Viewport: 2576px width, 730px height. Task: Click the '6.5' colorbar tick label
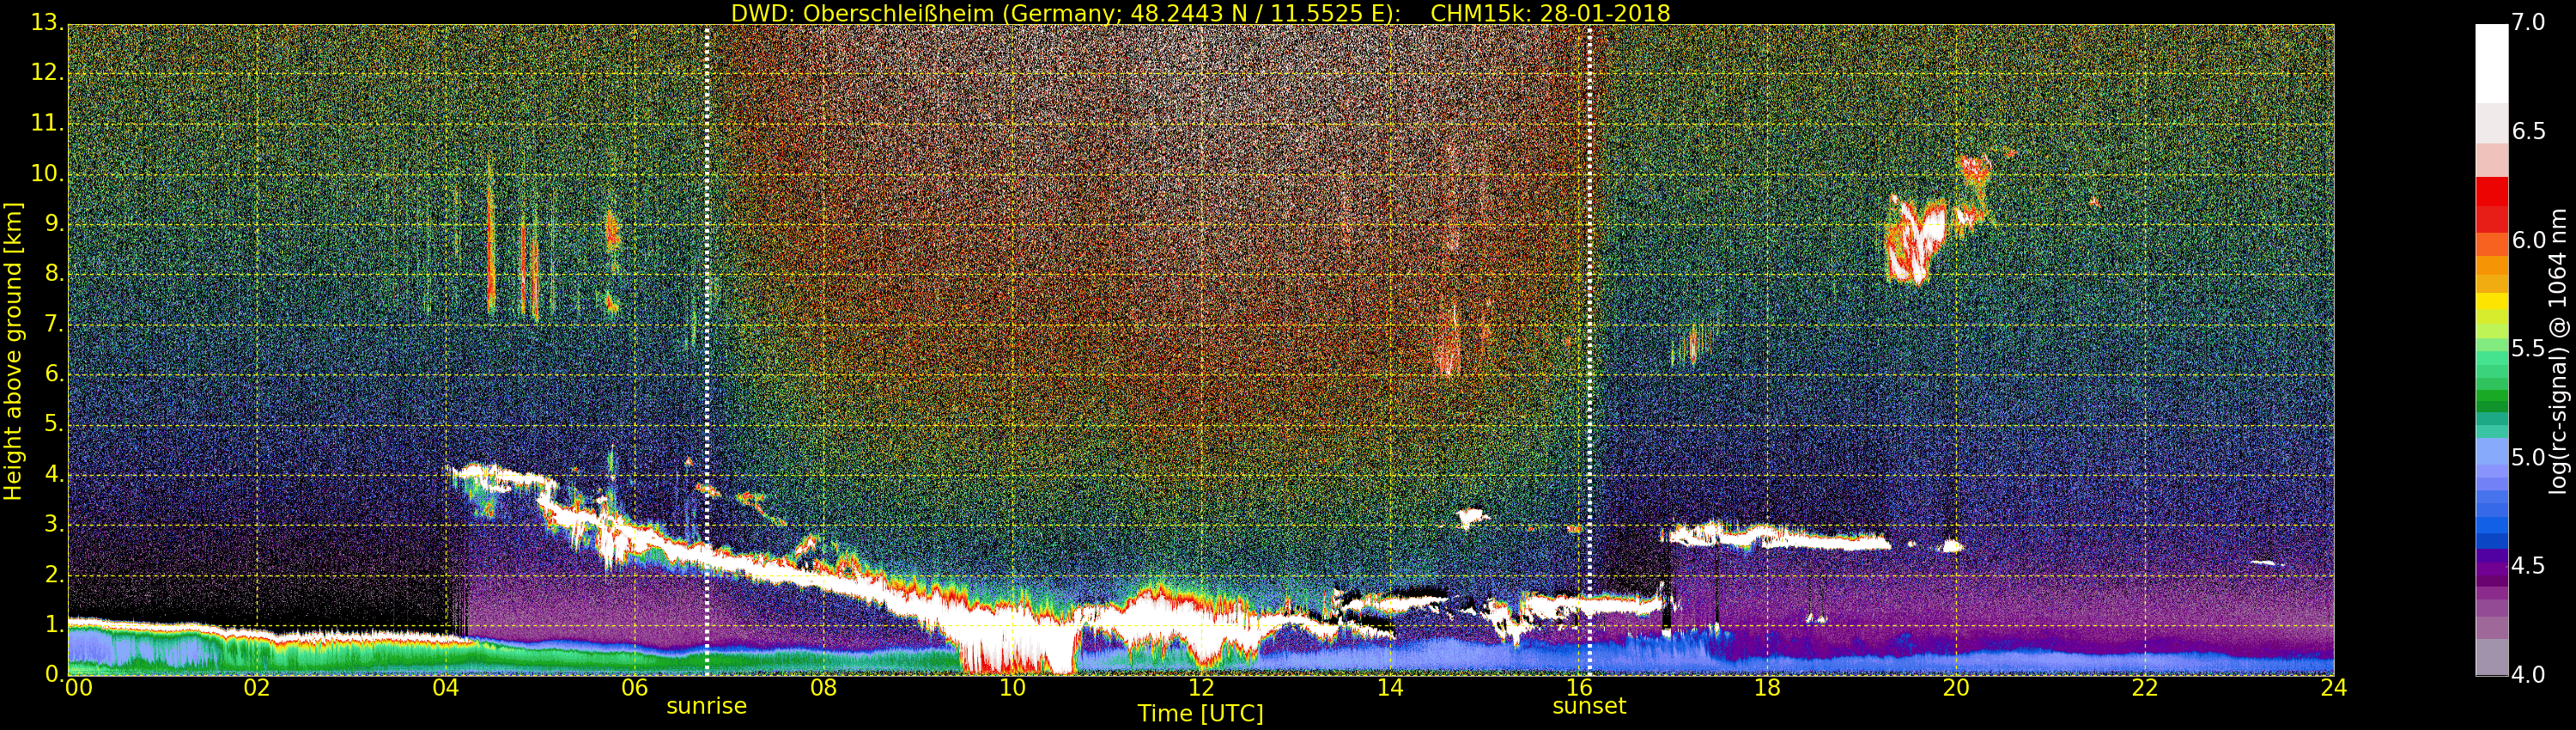(x=2528, y=131)
